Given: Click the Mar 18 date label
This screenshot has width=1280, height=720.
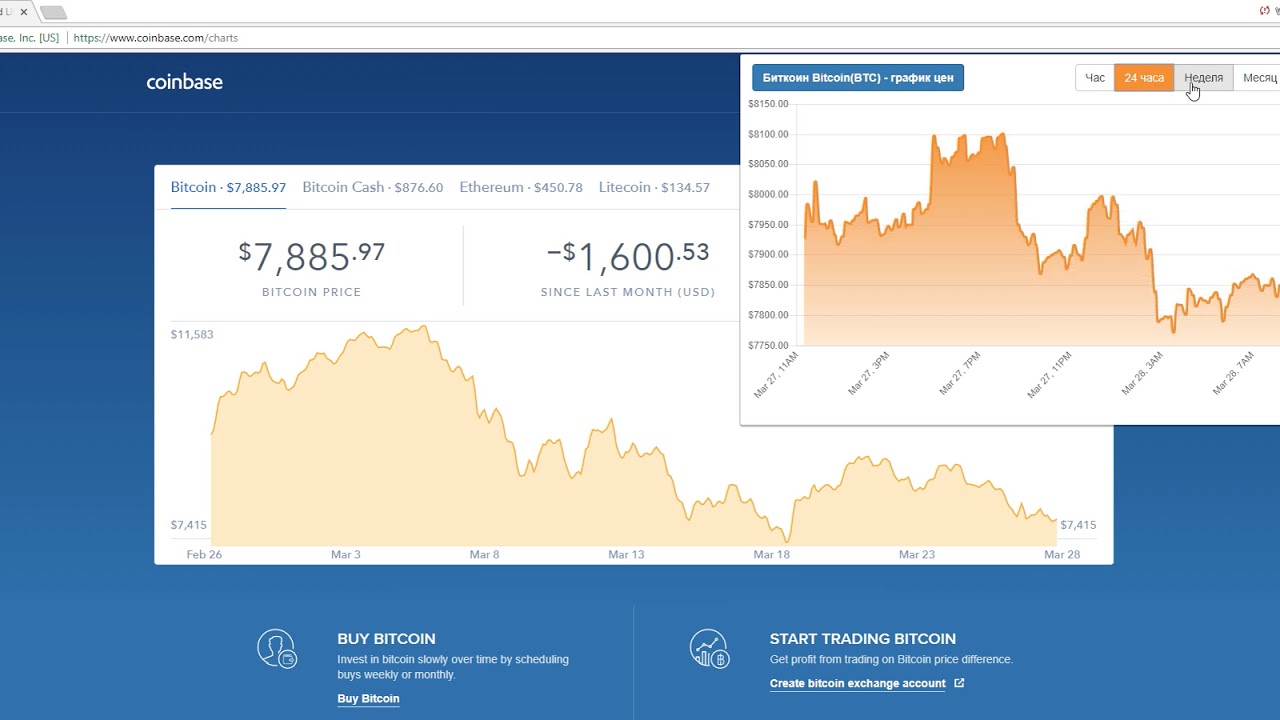Looking at the screenshot, I should click(x=771, y=554).
